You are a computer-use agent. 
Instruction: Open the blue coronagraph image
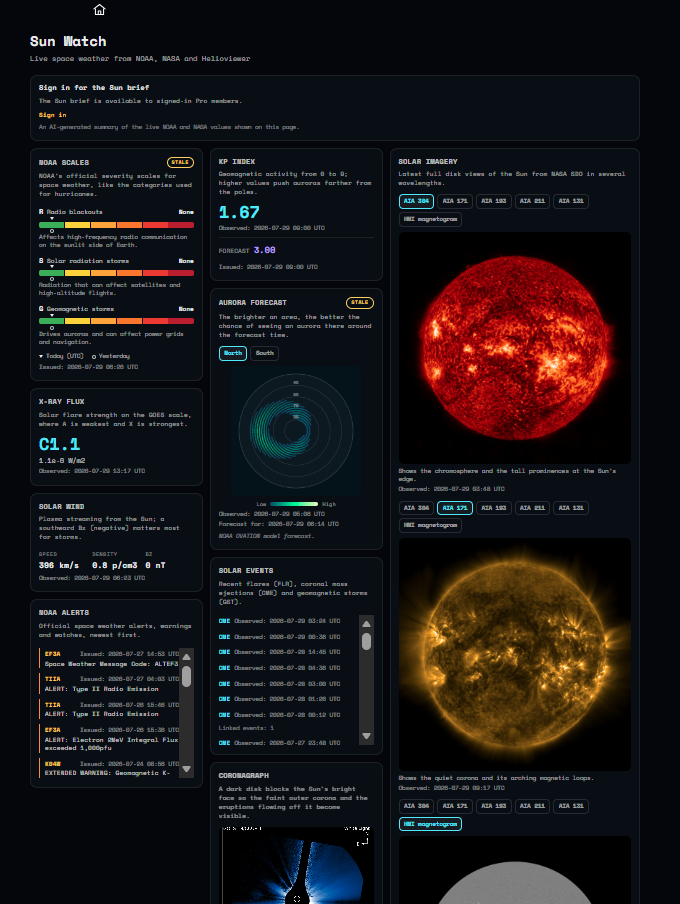coord(296,865)
